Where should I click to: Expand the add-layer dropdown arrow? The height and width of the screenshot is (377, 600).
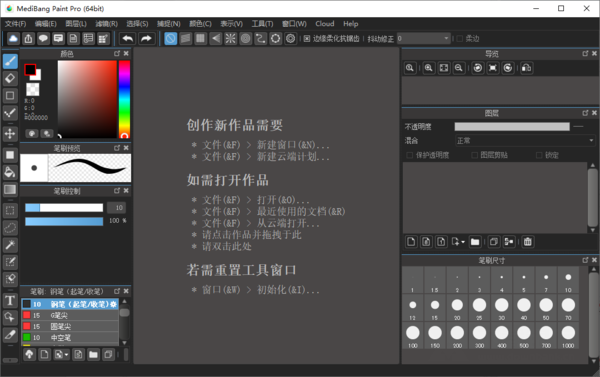click(463, 242)
